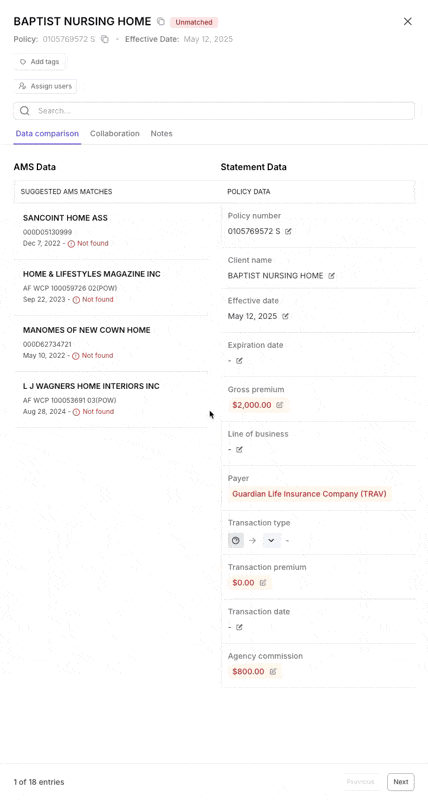Edit the Expiration date field

[x=239, y=361]
